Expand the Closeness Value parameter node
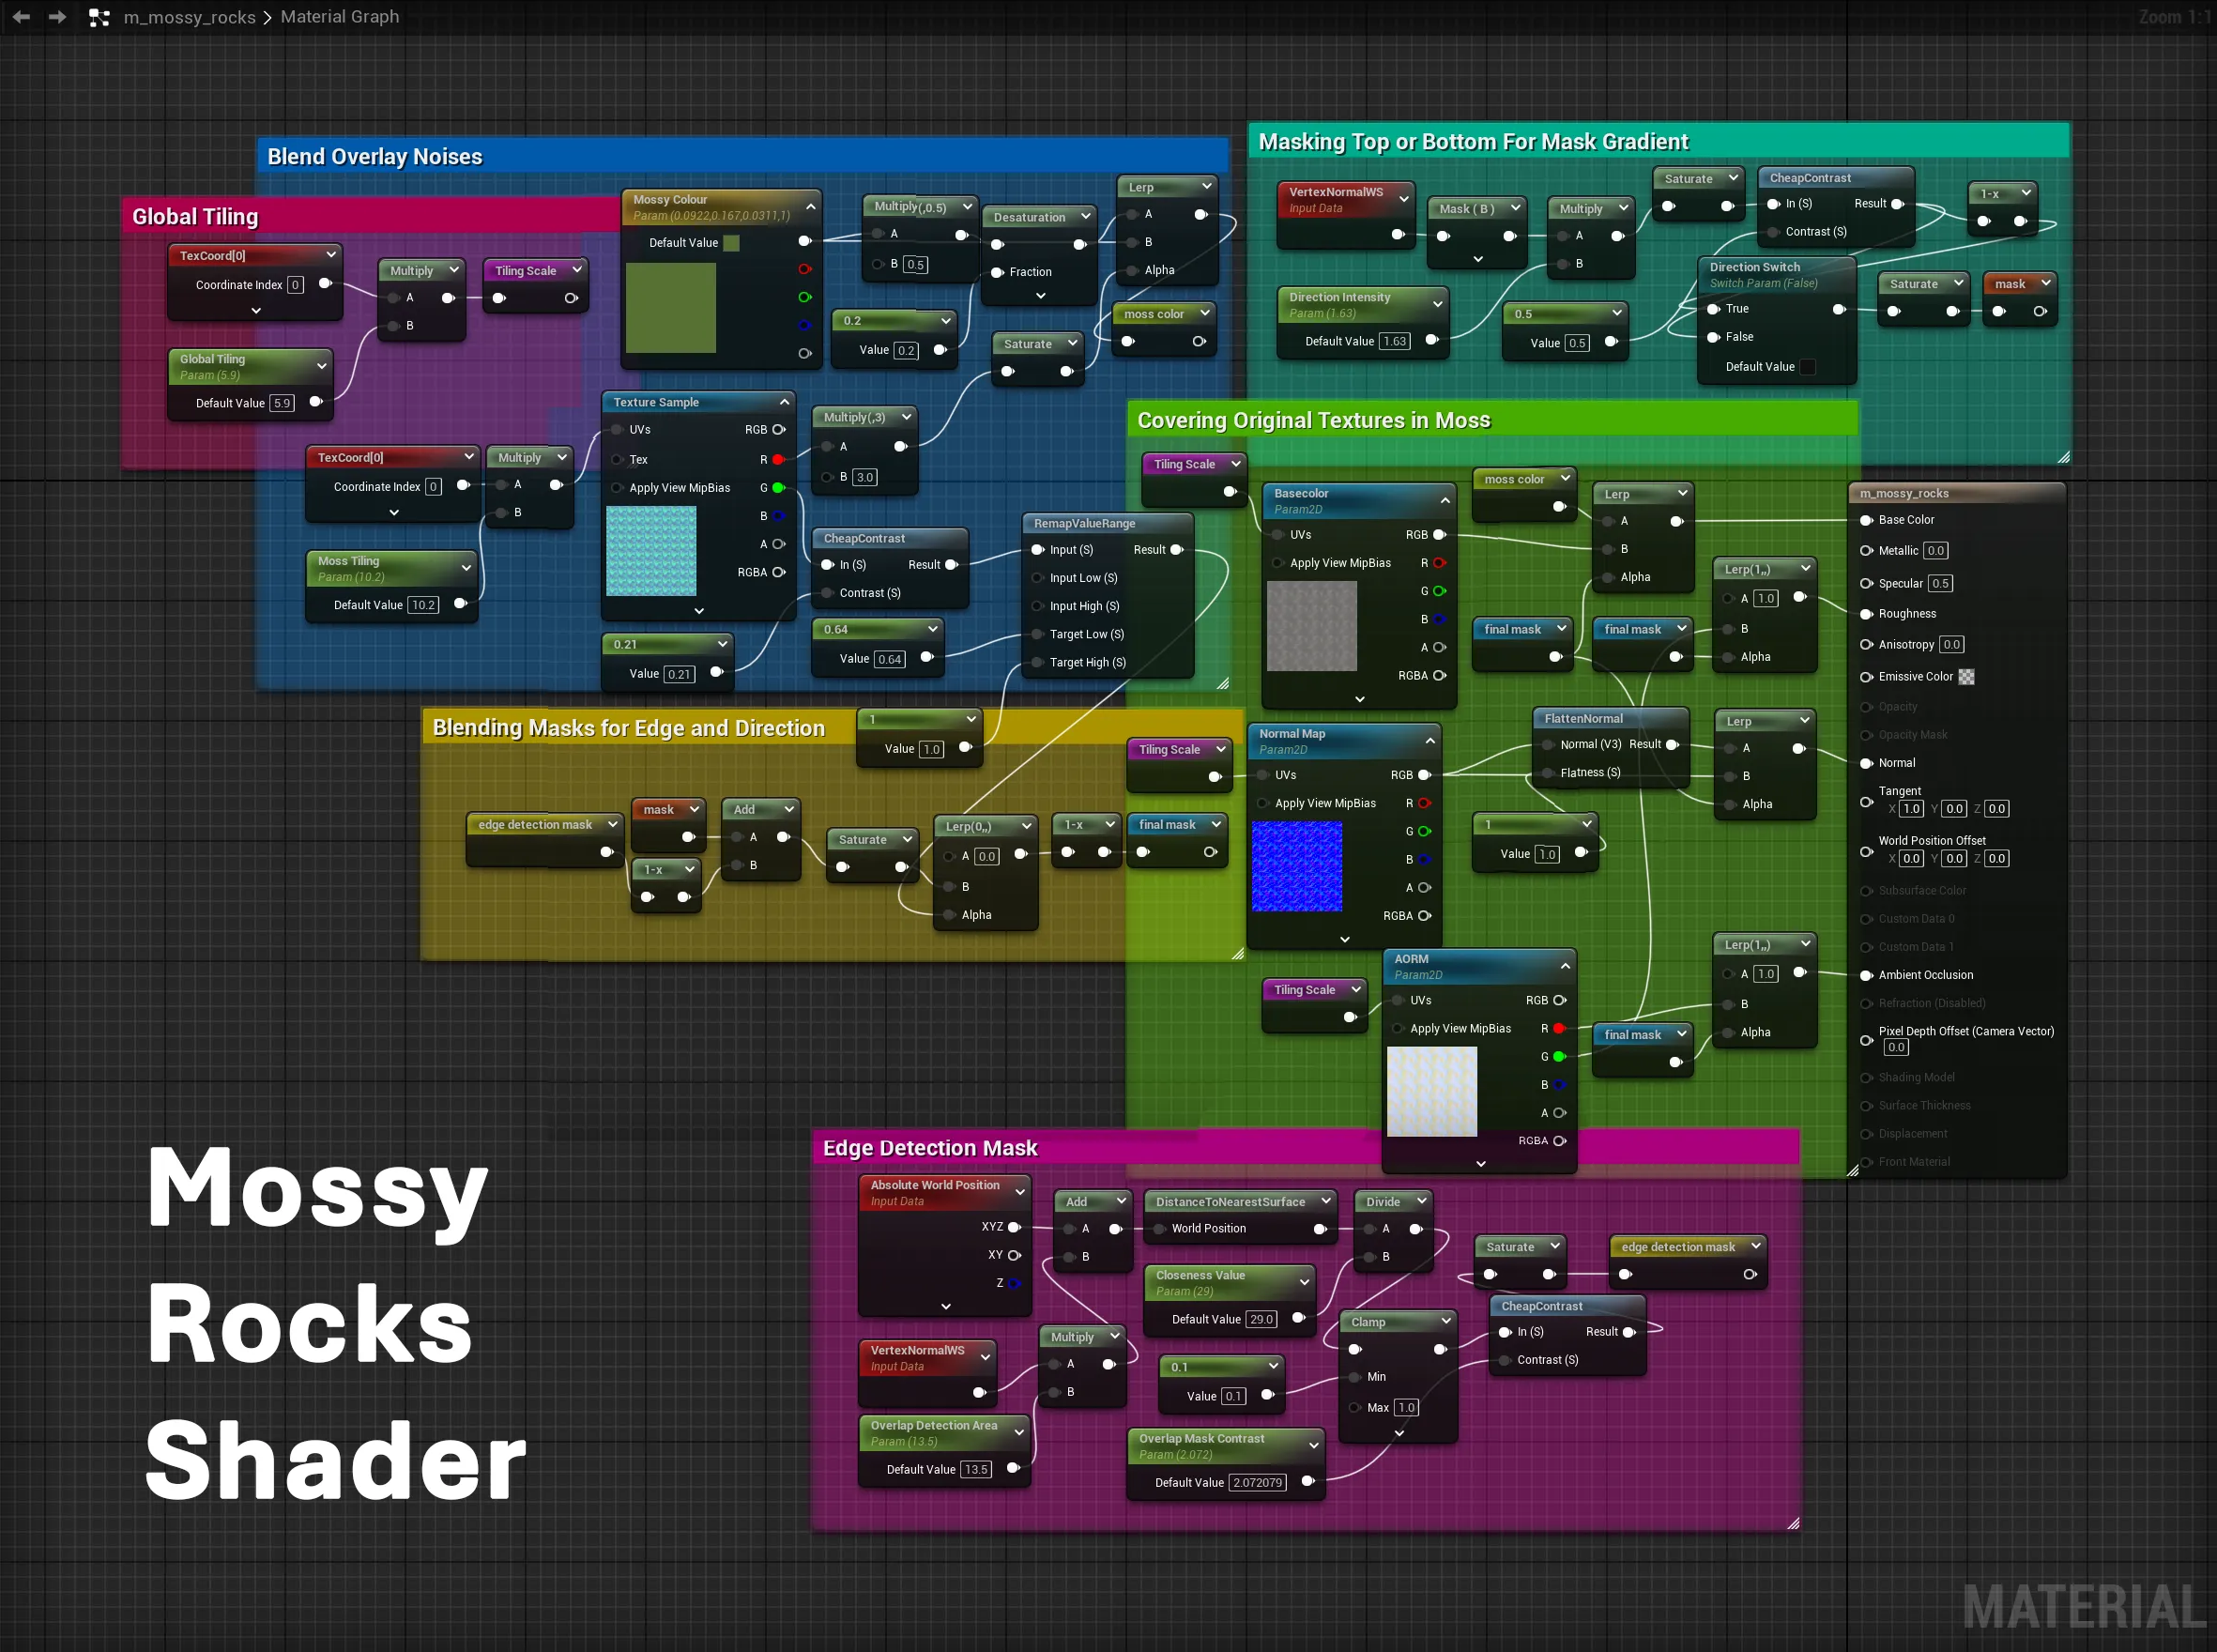The width and height of the screenshot is (2217, 1652). [x=1304, y=1282]
